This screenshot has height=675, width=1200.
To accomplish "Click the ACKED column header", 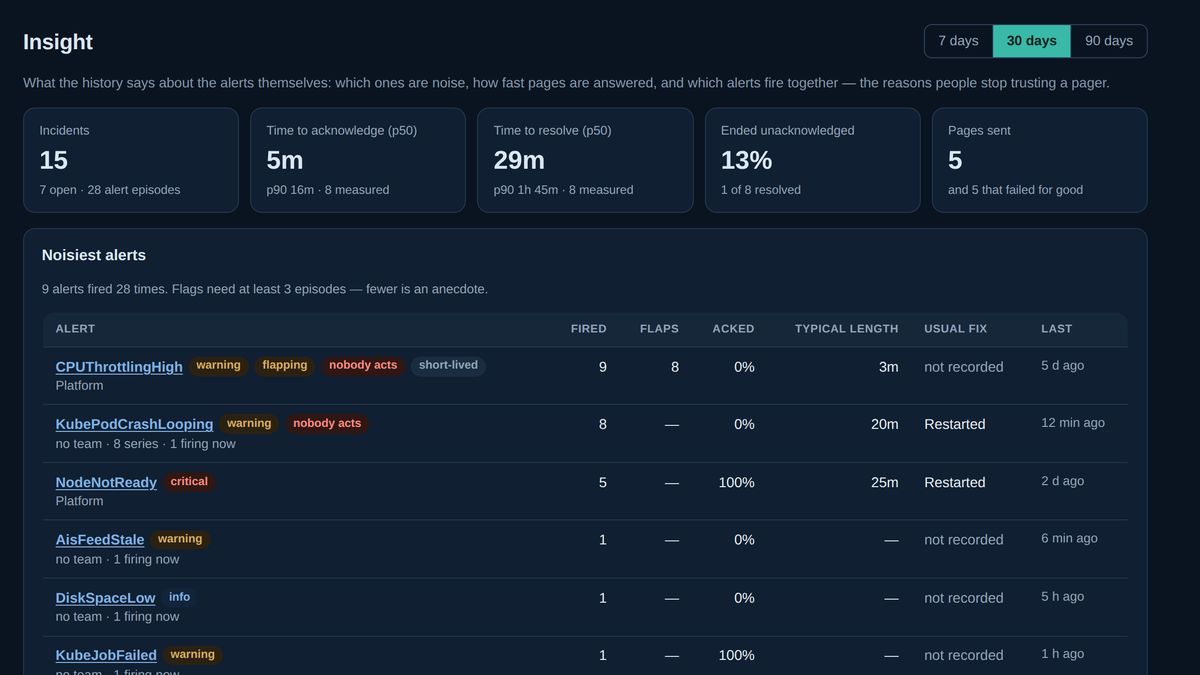I will click(x=733, y=329).
